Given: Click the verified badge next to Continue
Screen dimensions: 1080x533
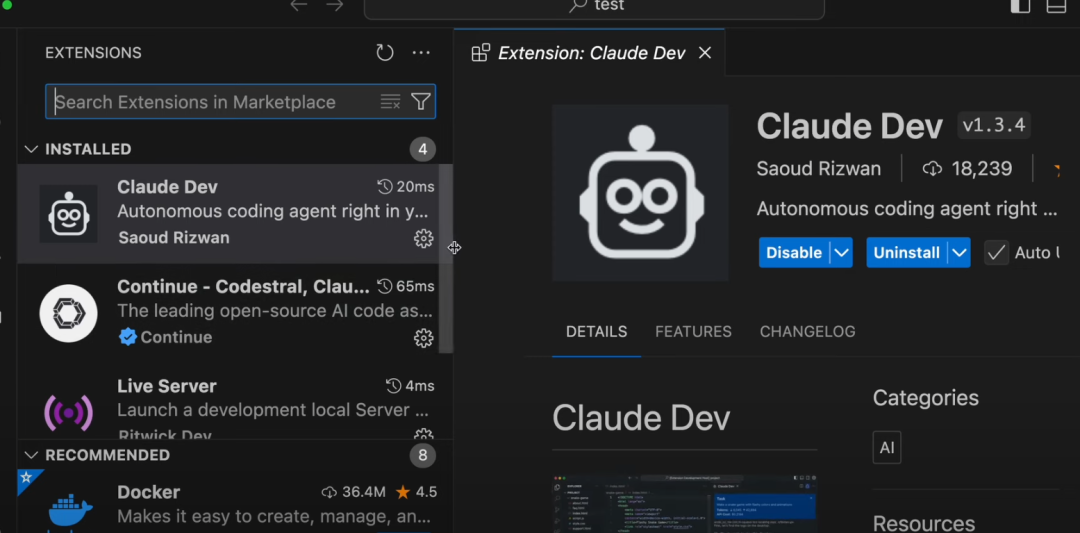Looking at the screenshot, I should point(127,337).
